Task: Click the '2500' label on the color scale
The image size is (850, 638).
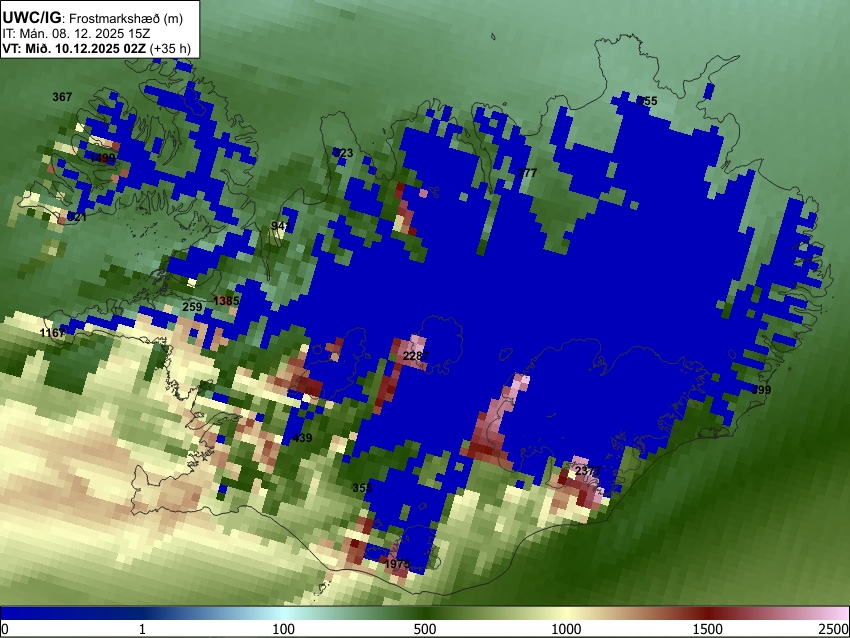Action: coord(834,629)
